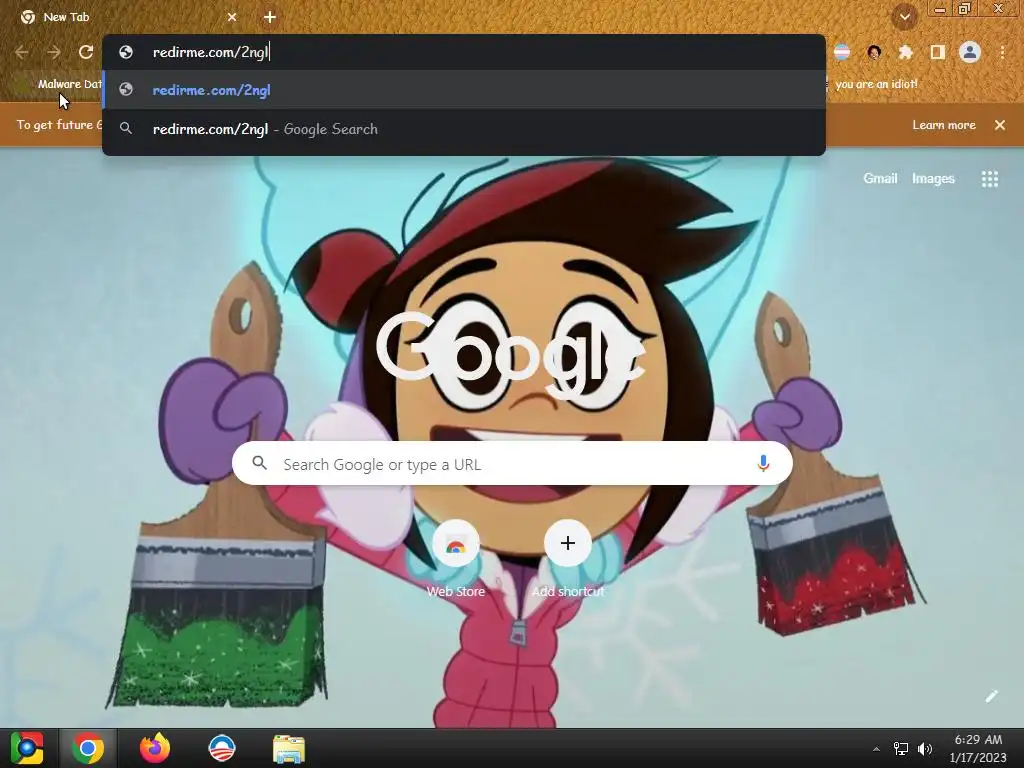This screenshot has height=768, width=1024.
Task: Select the New Tab tab
Action: point(129,17)
